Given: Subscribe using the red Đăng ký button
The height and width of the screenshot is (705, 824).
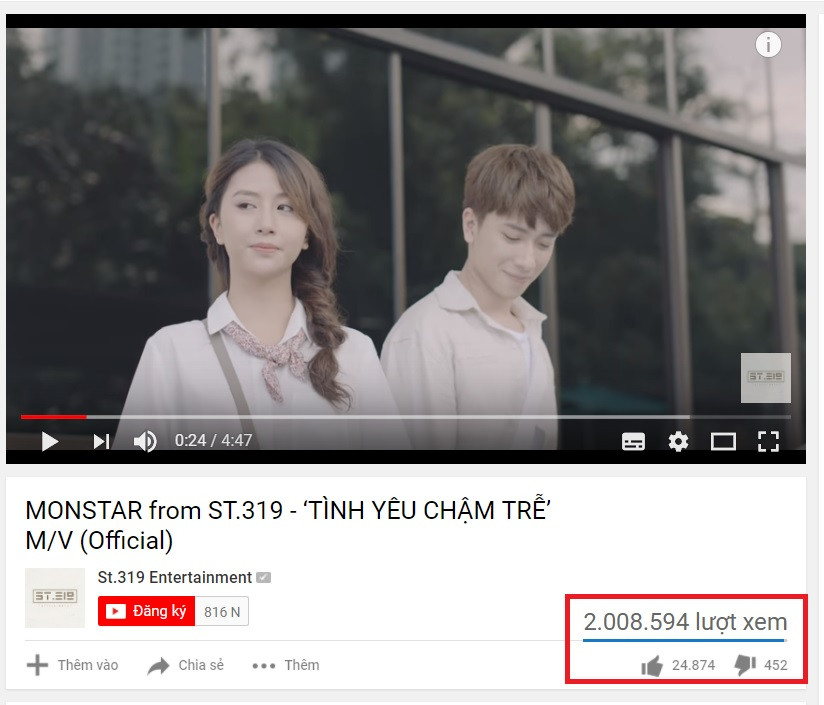Looking at the screenshot, I should [146, 611].
